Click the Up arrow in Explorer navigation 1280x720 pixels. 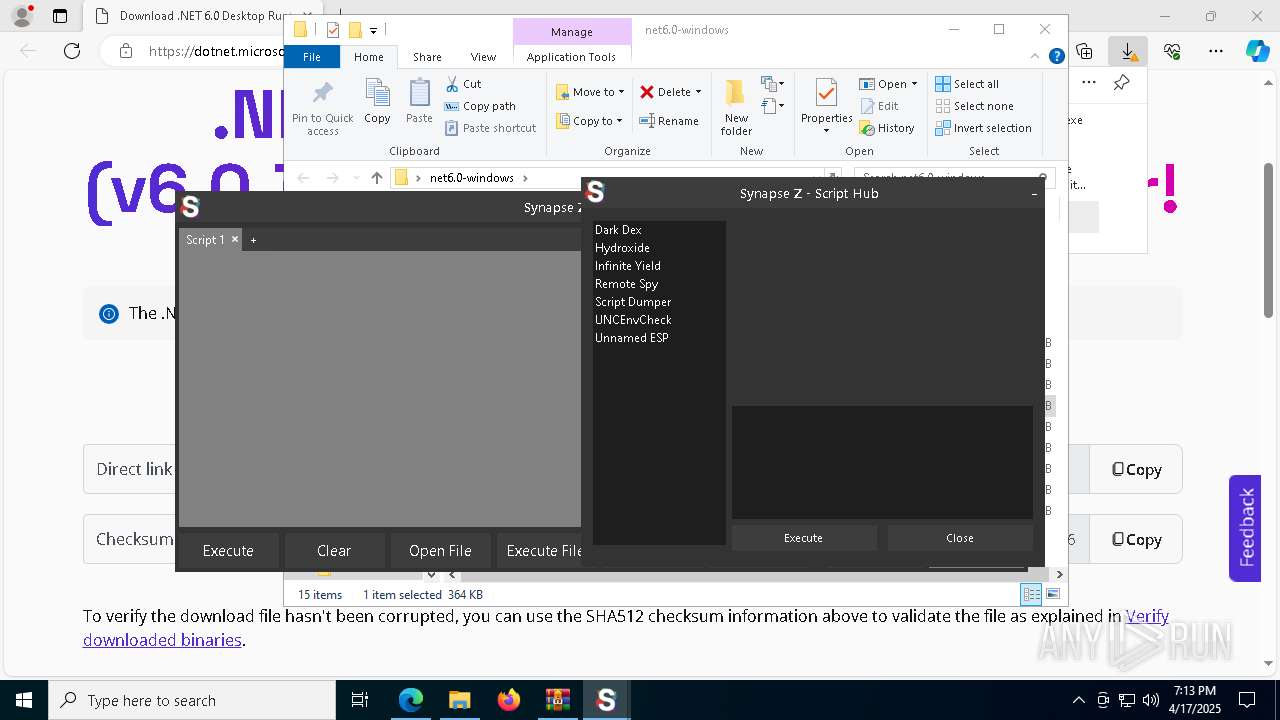(376, 178)
